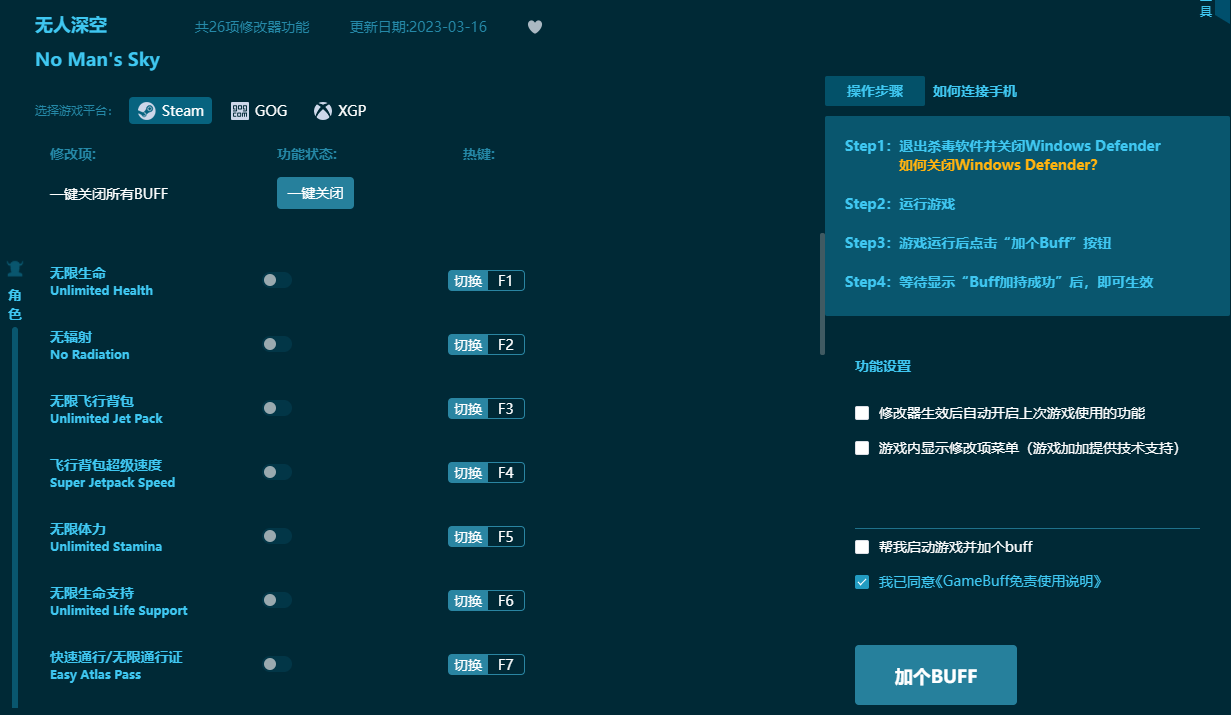Click 切换 button for F4 hotkey
The image size is (1231, 715).
[468, 473]
